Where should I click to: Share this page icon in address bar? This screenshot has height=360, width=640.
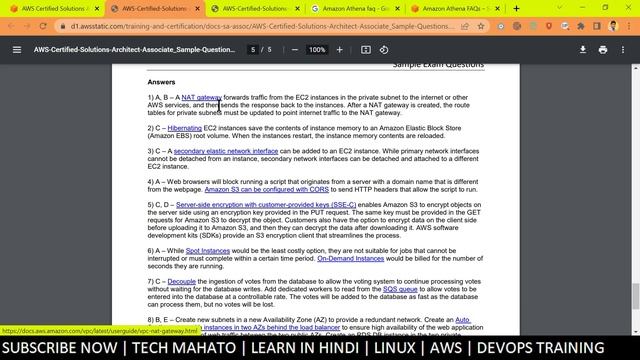tap(465, 26)
